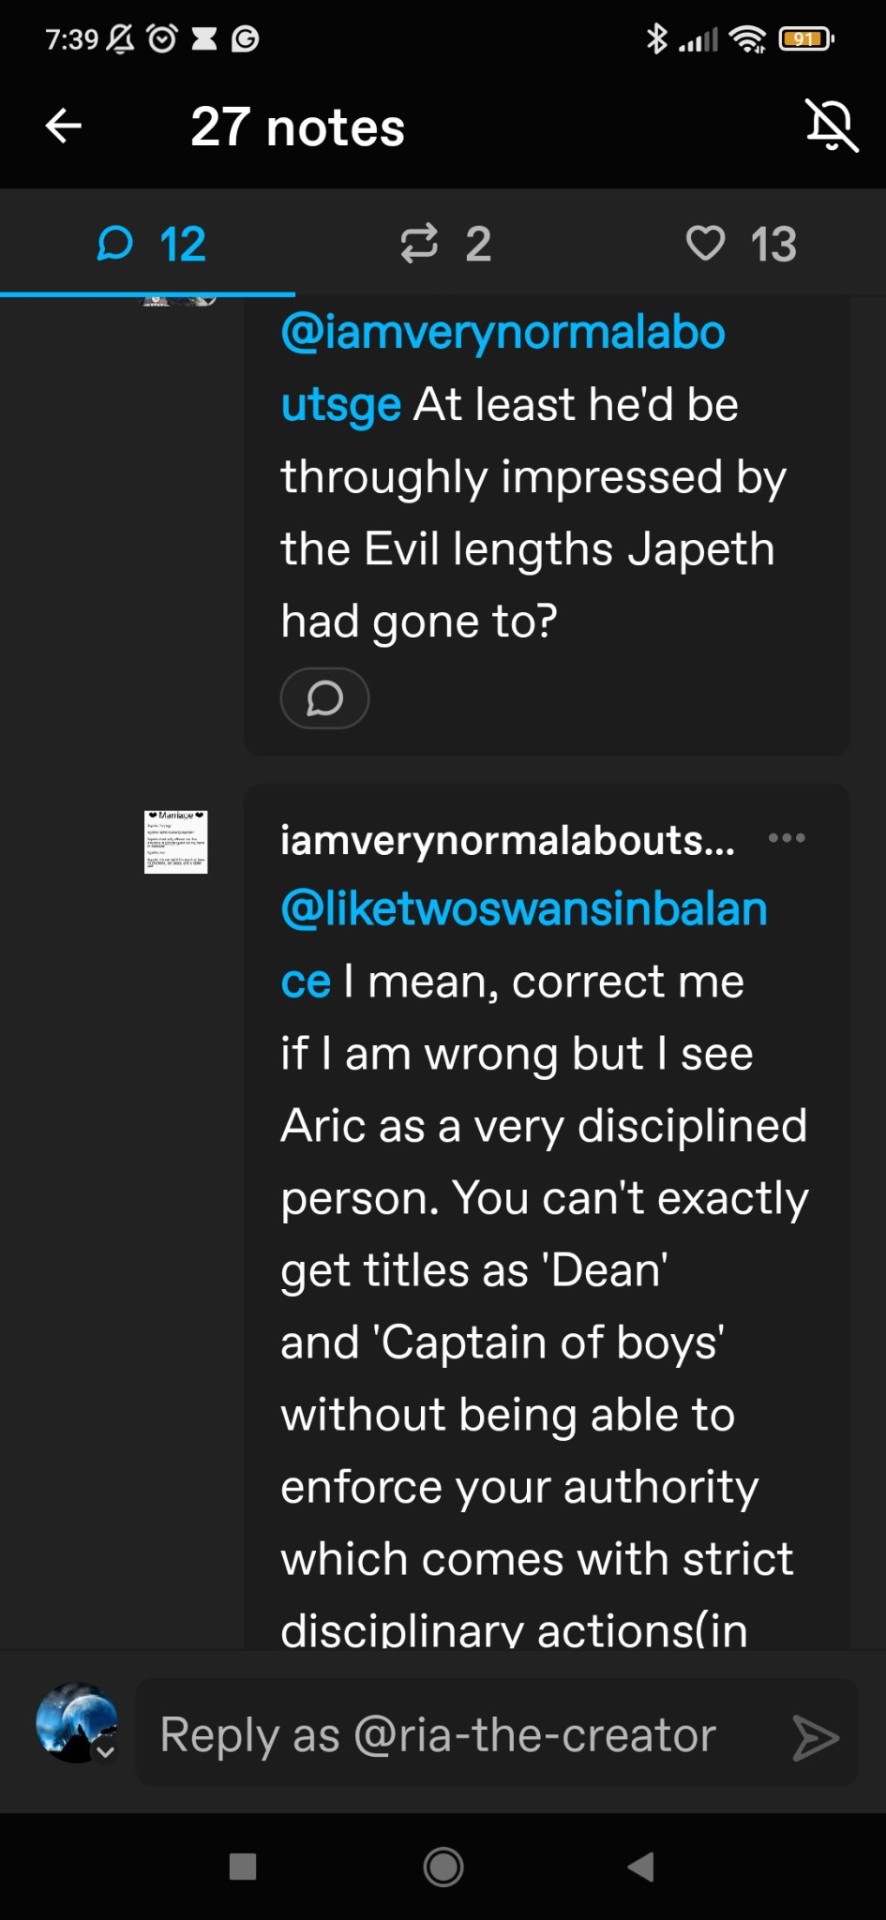Reply to the Japeth comment

click(x=324, y=698)
